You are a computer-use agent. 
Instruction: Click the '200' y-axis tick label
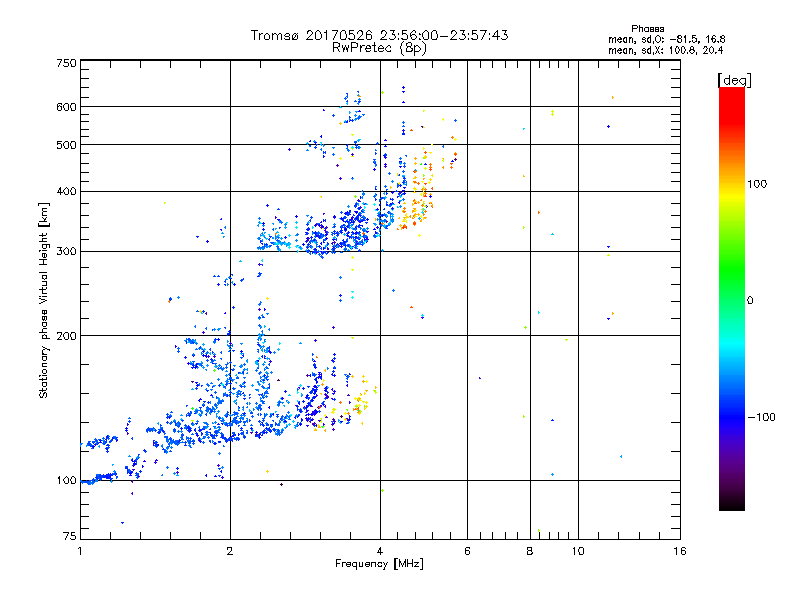coord(67,336)
